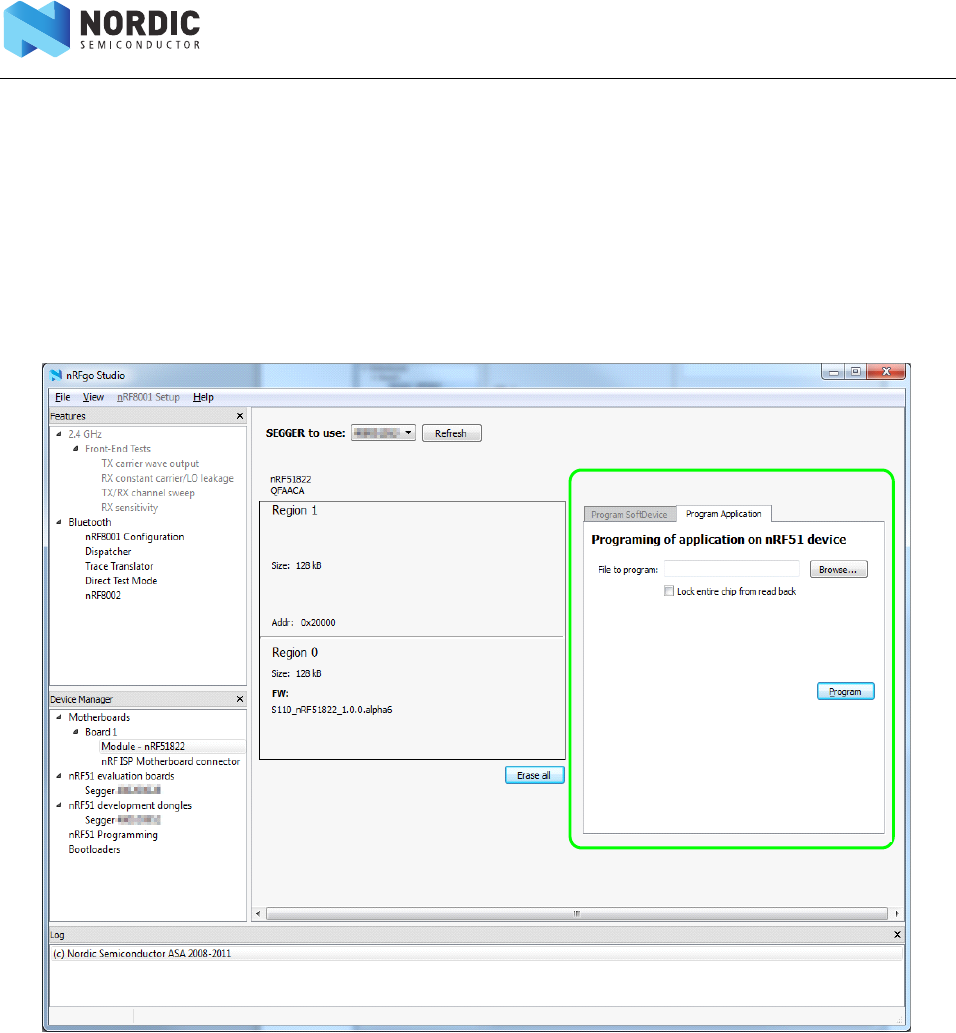
Task: Open the File menu
Action: point(63,397)
